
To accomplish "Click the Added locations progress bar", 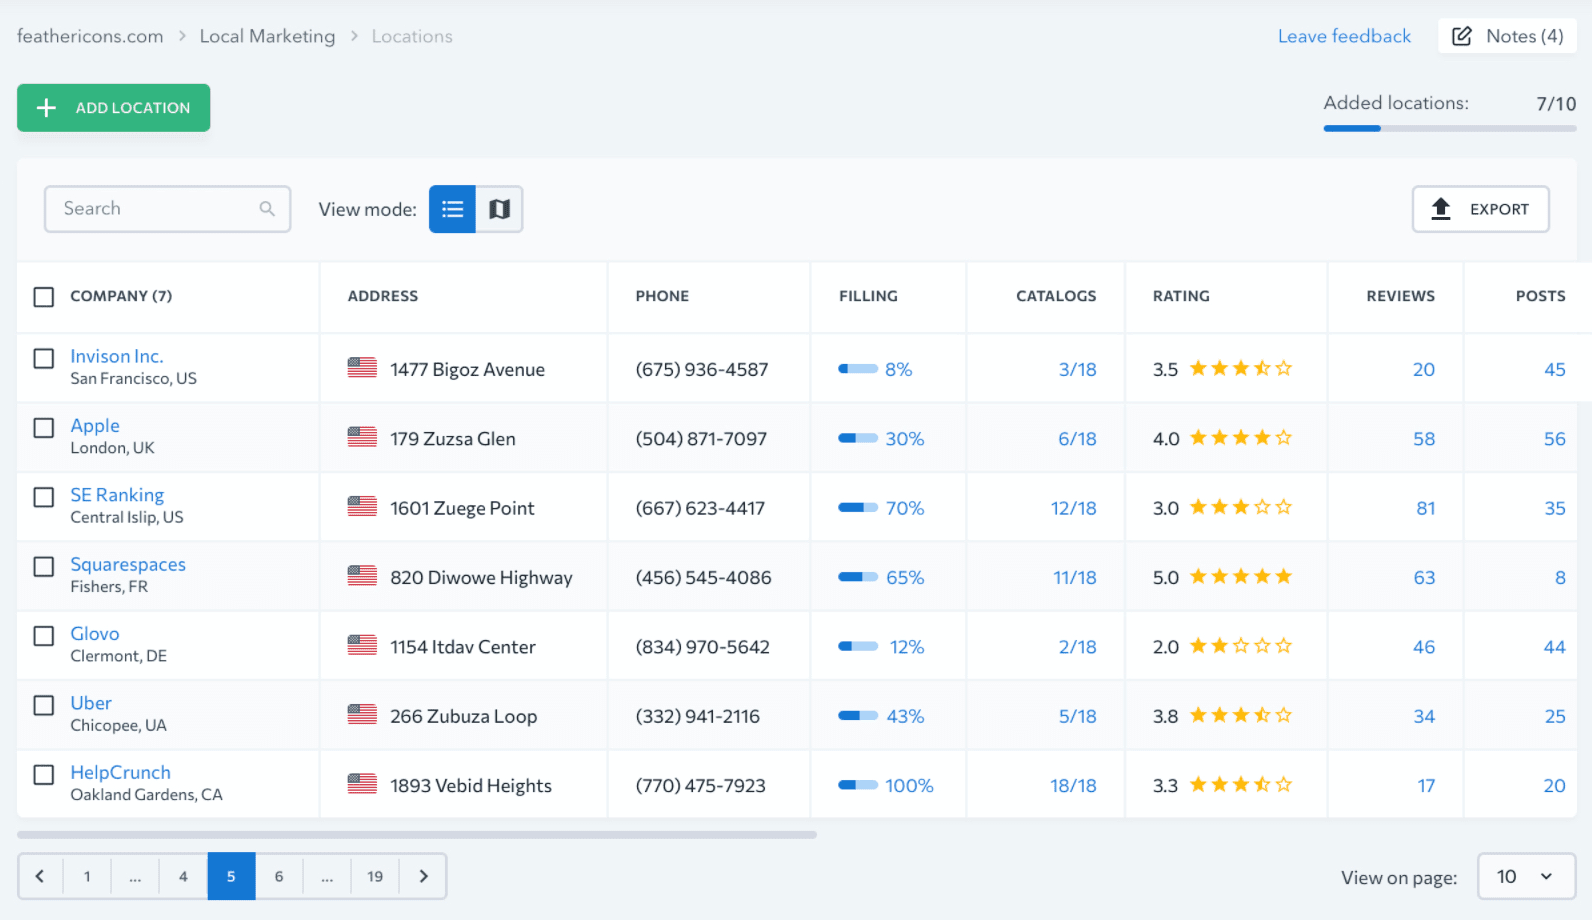I will pyautogui.click(x=1450, y=128).
